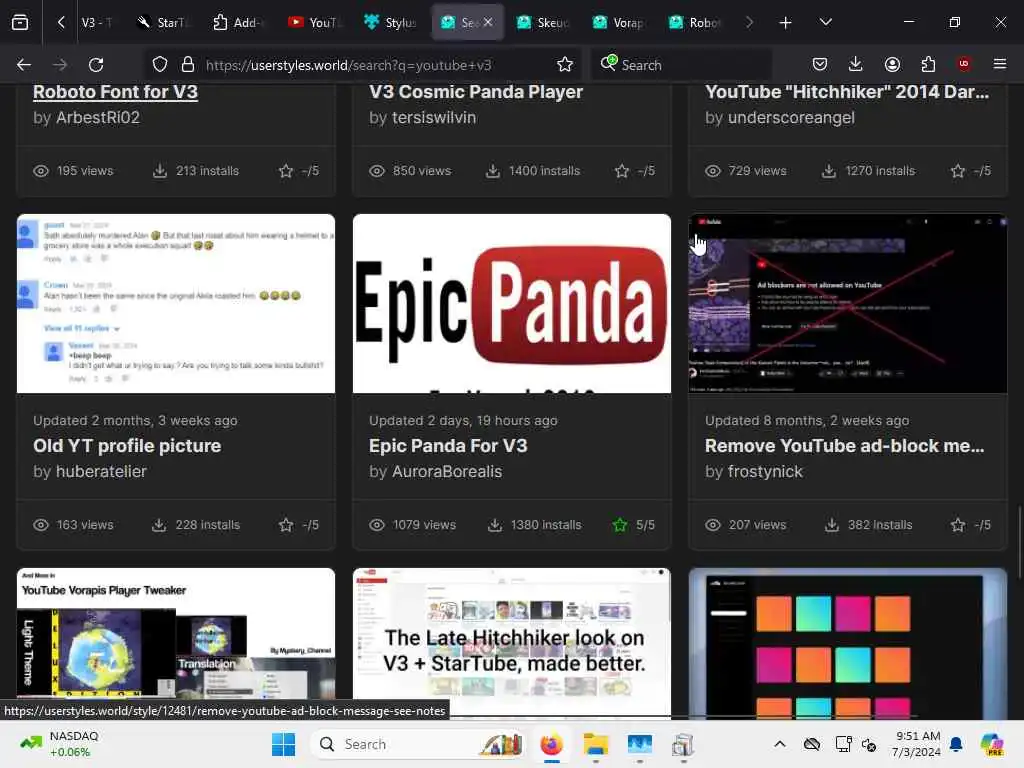Open uBlock Origin extension icon

[964, 64]
